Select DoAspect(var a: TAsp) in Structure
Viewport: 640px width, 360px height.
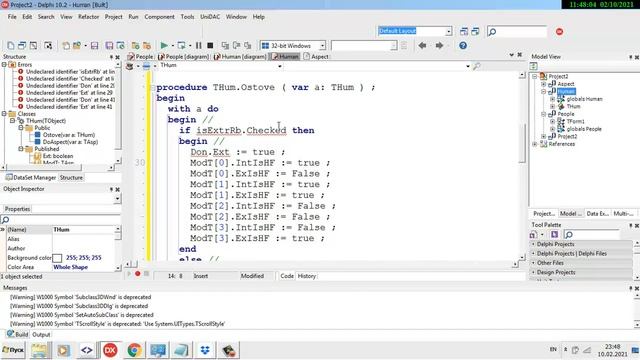[70, 142]
